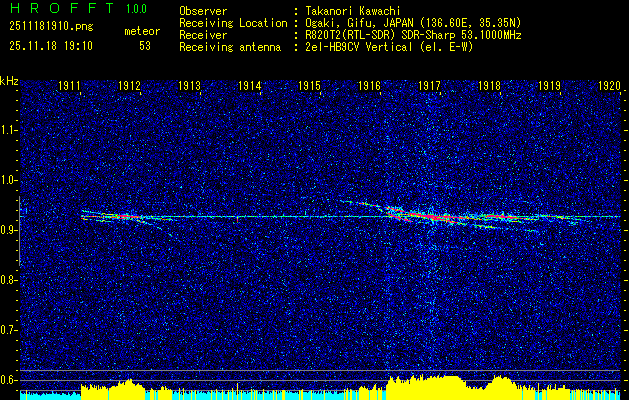Click the filename 2511181910.png
This screenshot has width=629, height=400.
[x=51, y=27]
